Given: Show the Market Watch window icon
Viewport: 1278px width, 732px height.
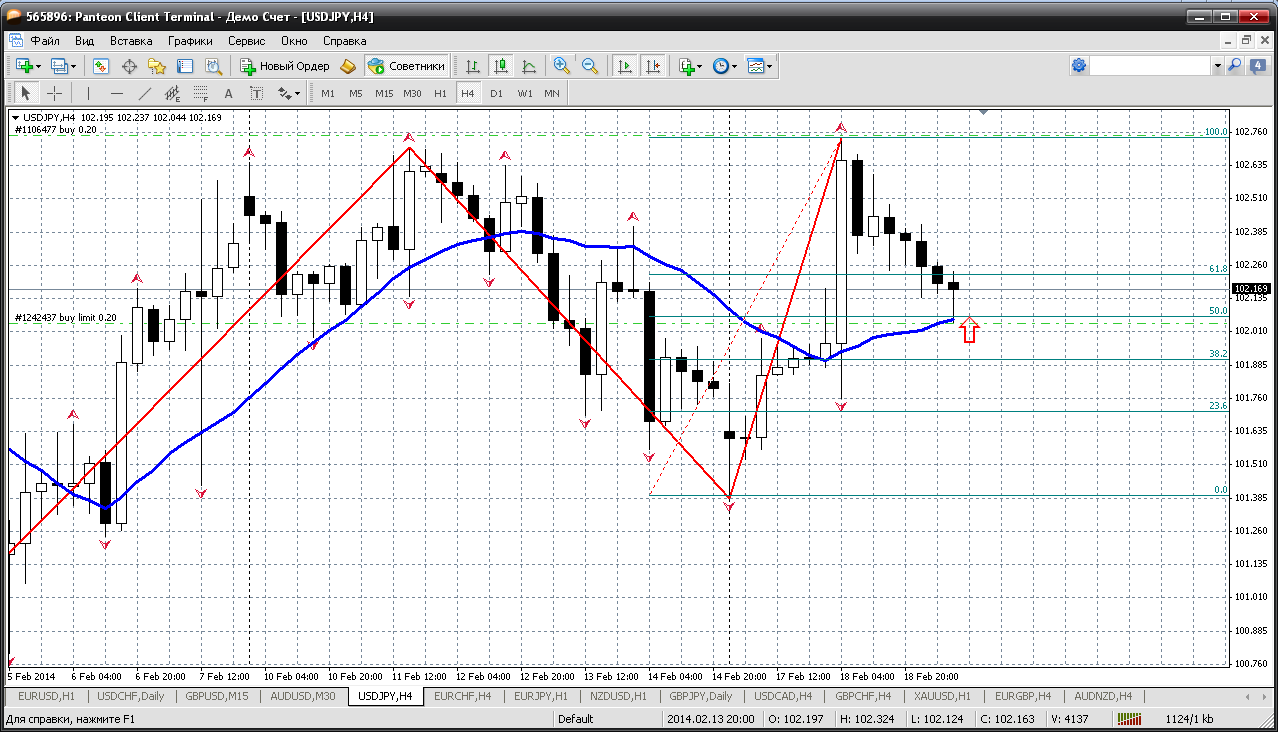Looking at the screenshot, I should point(101,66).
